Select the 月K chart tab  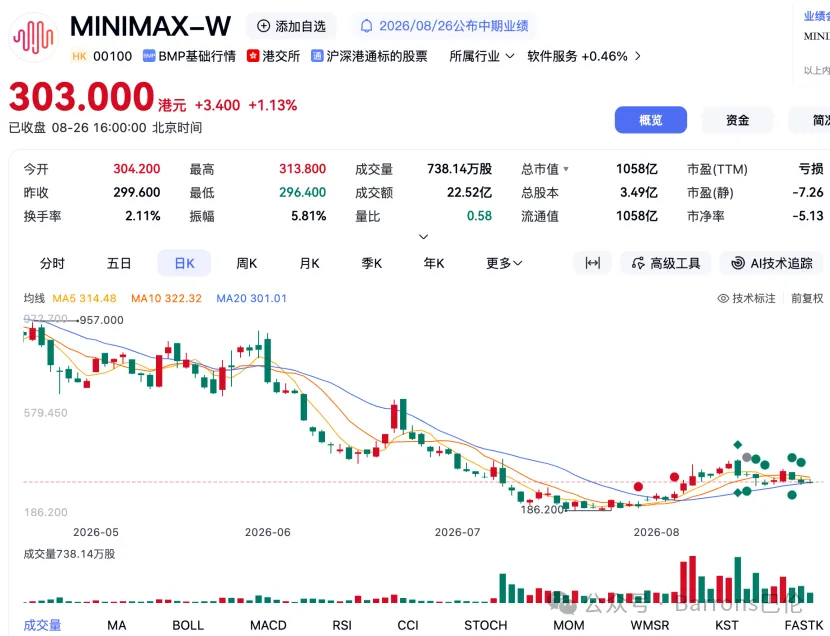[x=310, y=263]
